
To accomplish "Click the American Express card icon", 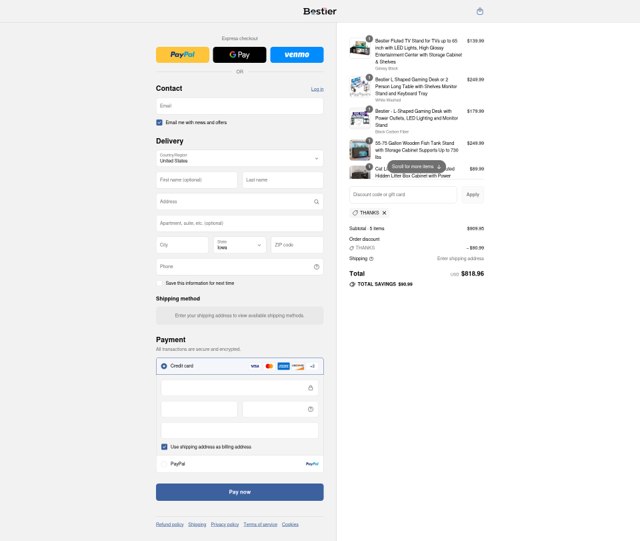I will 283,366.
